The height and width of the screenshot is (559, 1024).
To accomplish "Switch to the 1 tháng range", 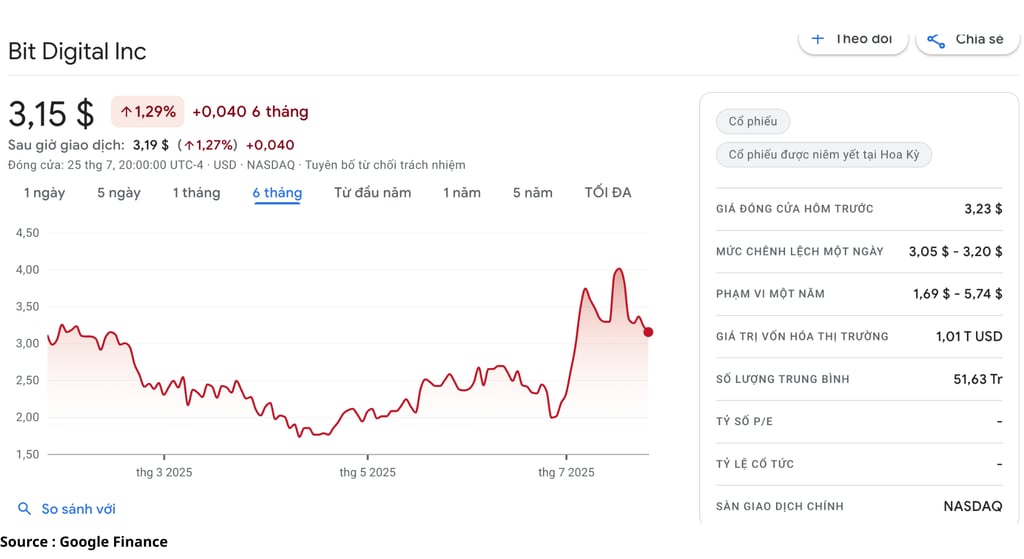I will [196, 193].
